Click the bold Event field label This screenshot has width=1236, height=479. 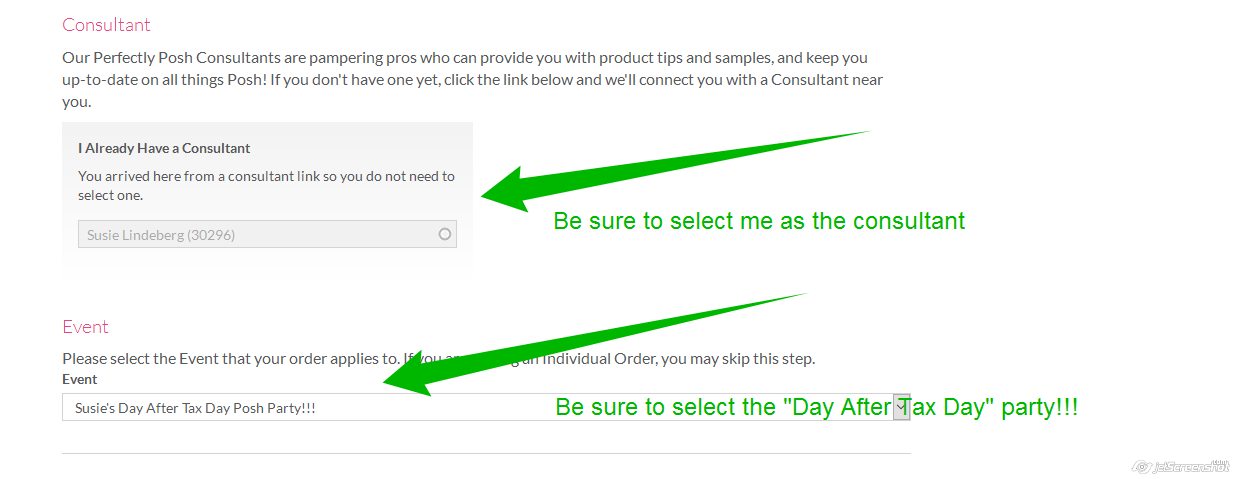(80, 379)
